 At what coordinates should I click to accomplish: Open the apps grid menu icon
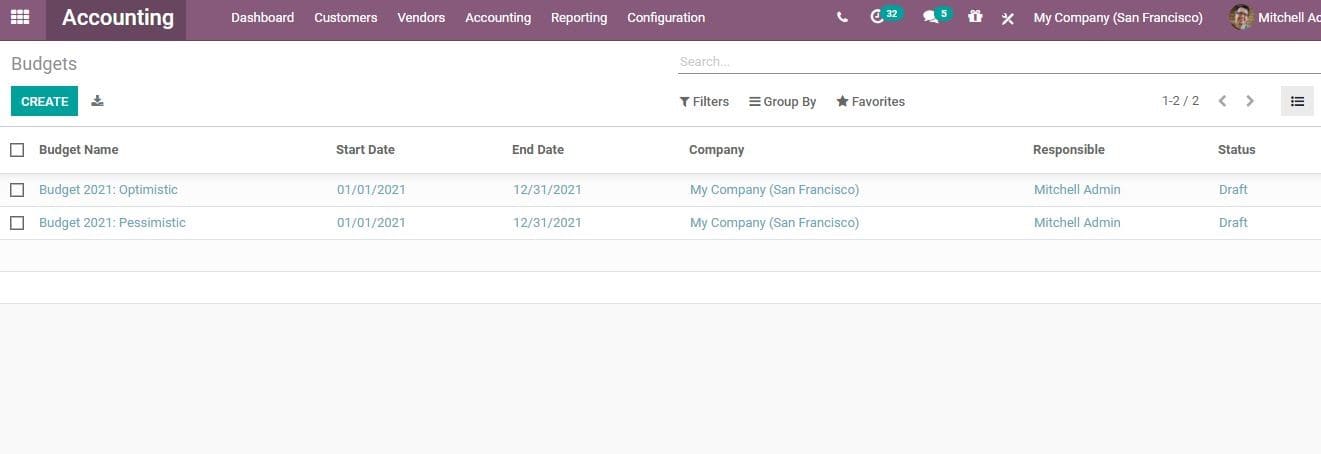(20, 17)
